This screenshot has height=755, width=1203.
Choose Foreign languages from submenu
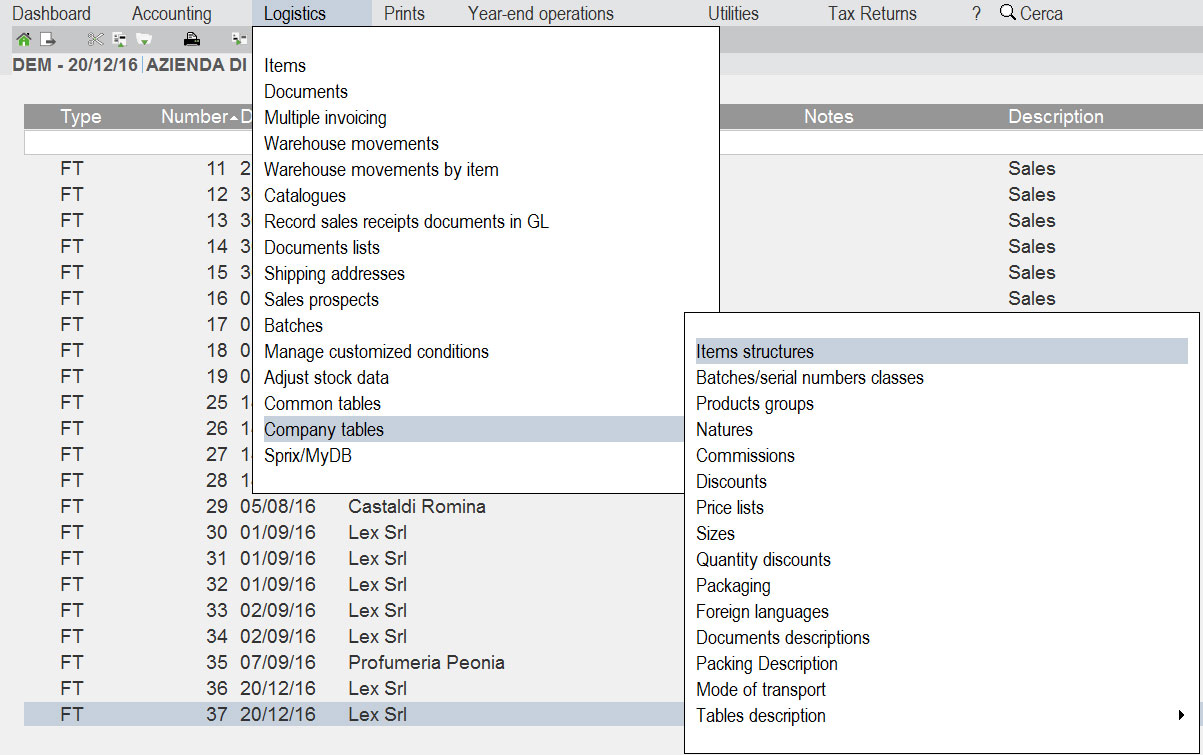pyautogui.click(x=762, y=612)
